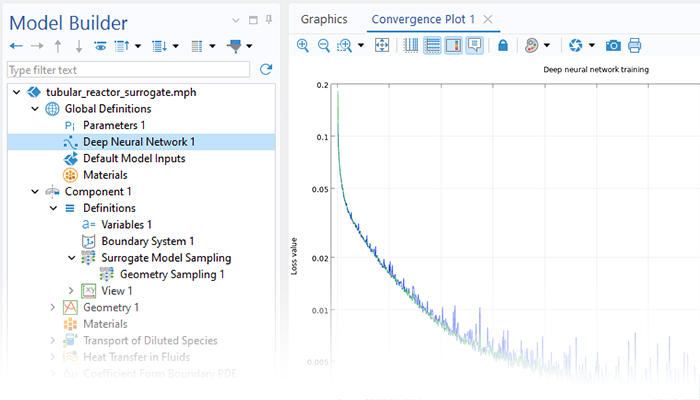Image resolution: width=700 pixels, height=400 pixels.
Task: Open the Model Builder window position menu
Action: (x=236, y=20)
